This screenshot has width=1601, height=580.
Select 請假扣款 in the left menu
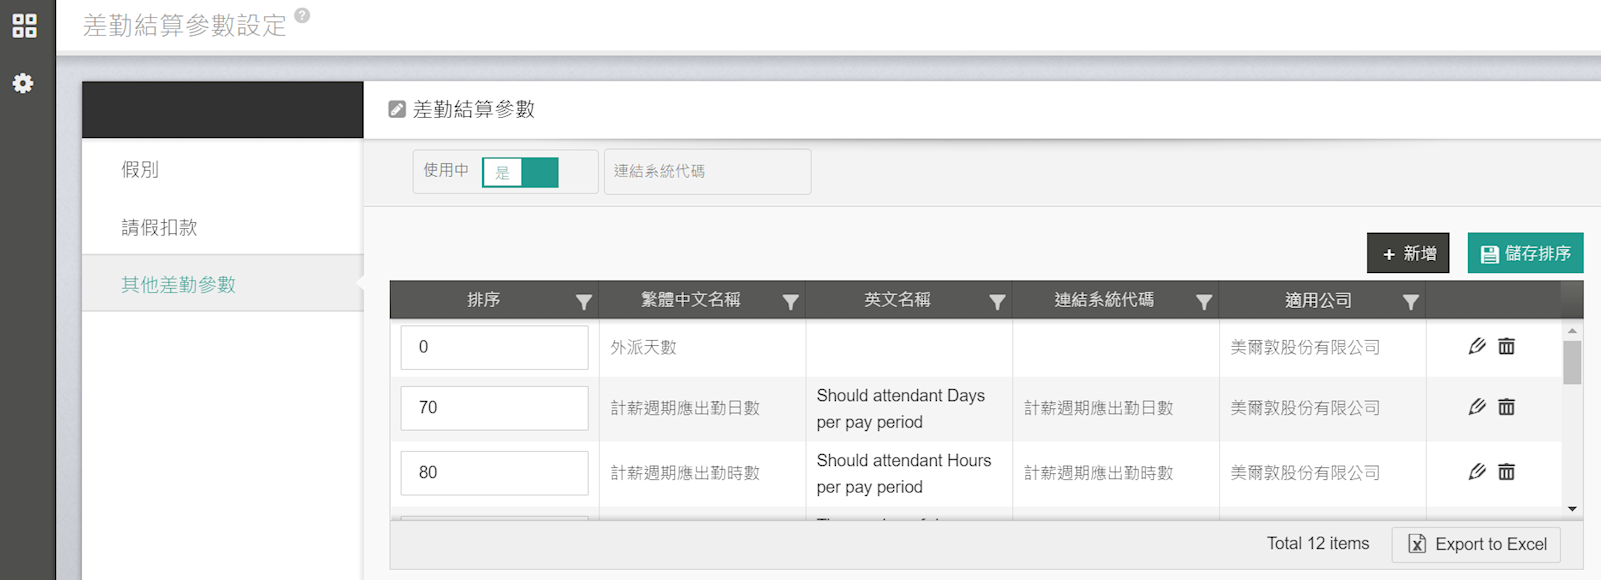point(159,228)
